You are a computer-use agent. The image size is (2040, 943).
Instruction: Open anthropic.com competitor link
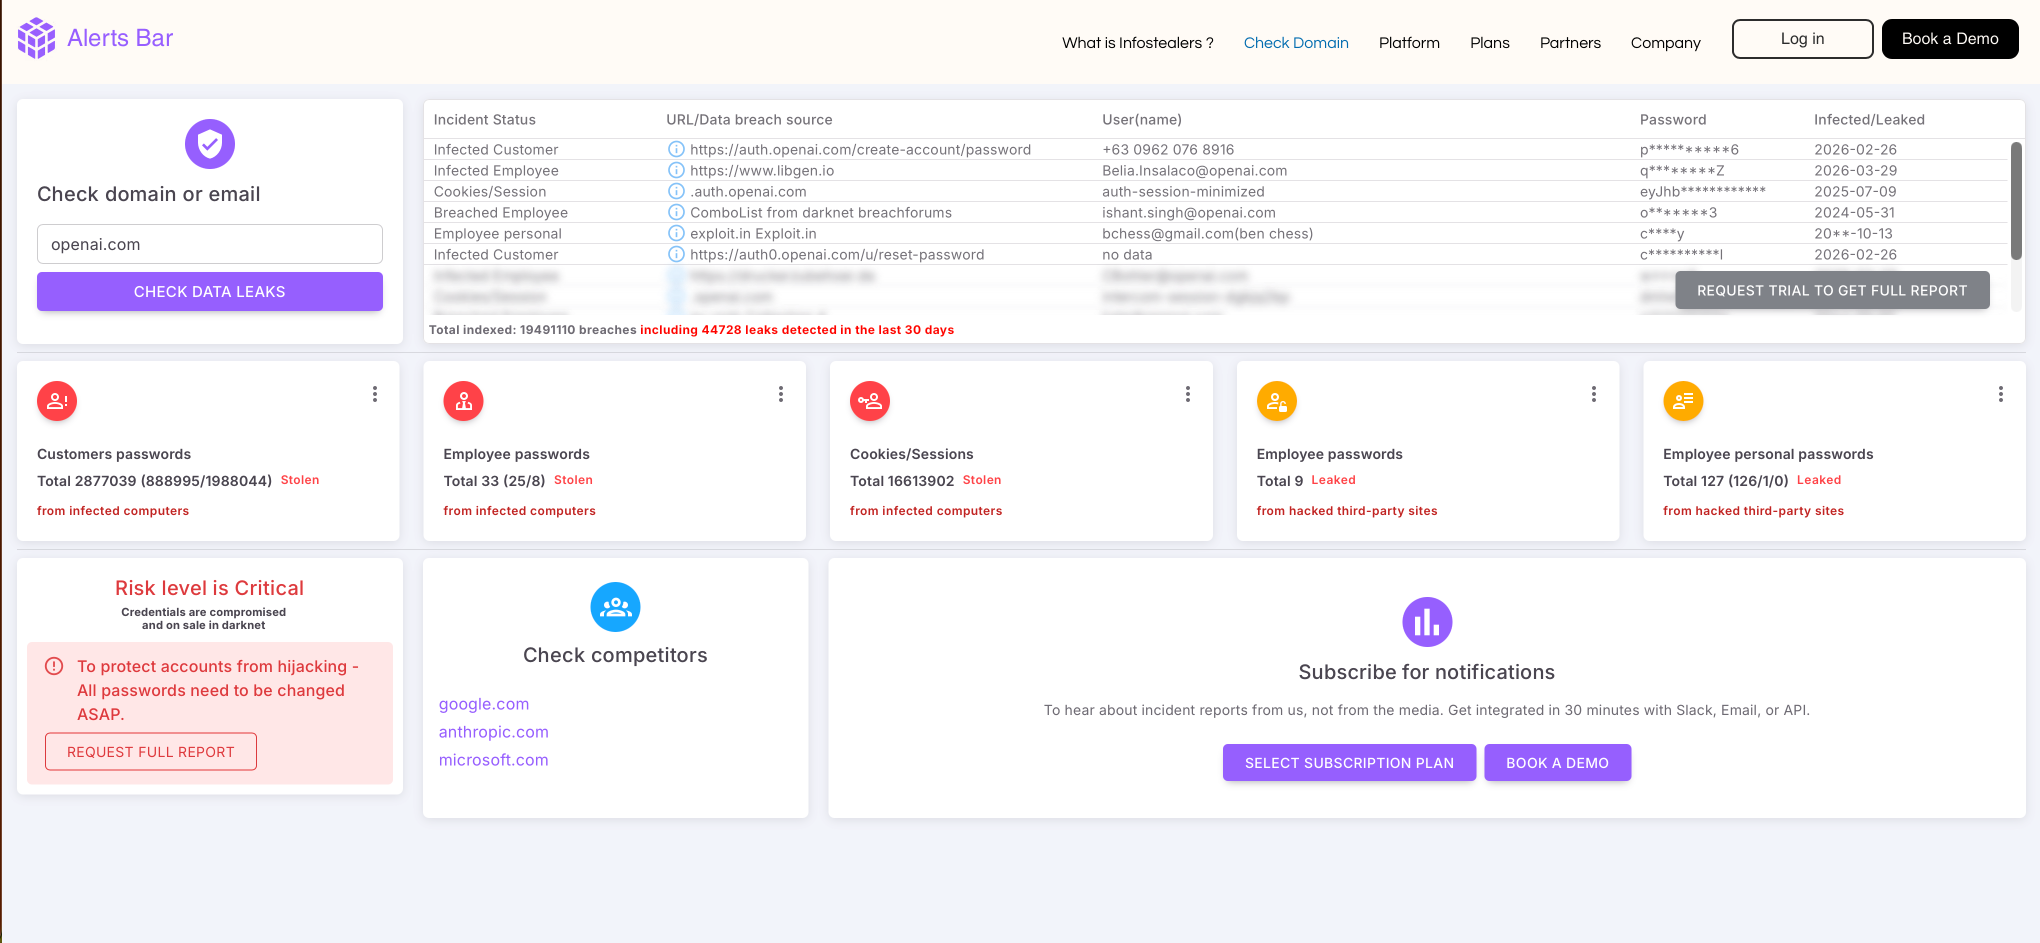pyautogui.click(x=494, y=732)
